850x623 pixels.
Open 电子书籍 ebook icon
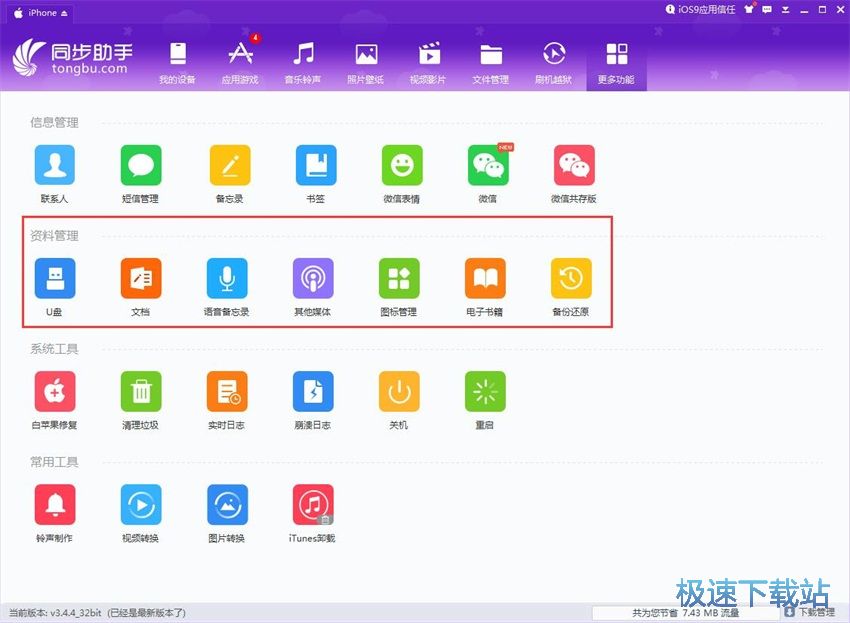(x=485, y=278)
